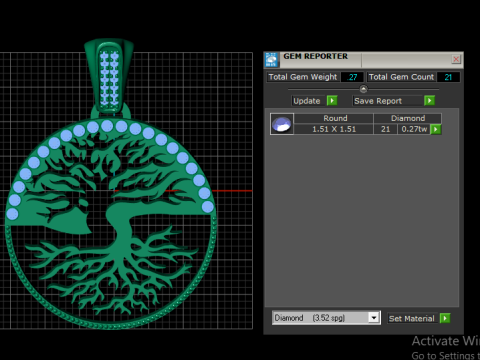Click the Set Material label
480x360 pixels.
411,319
